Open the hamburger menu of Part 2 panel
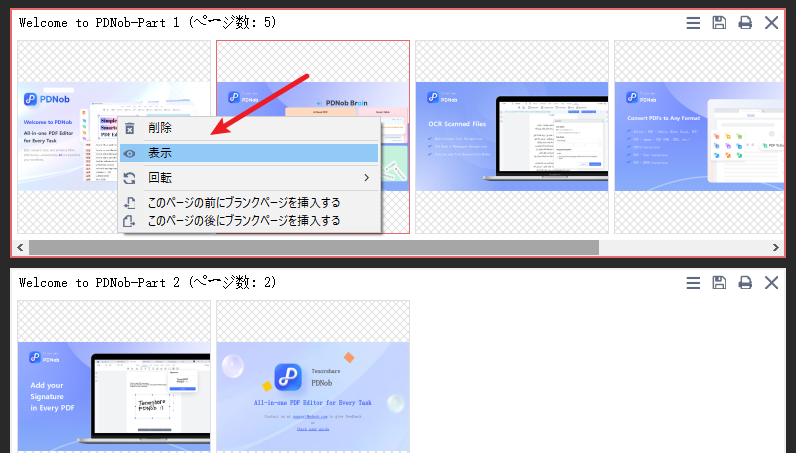The width and height of the screenshot is (796, 453). point(693,283)
